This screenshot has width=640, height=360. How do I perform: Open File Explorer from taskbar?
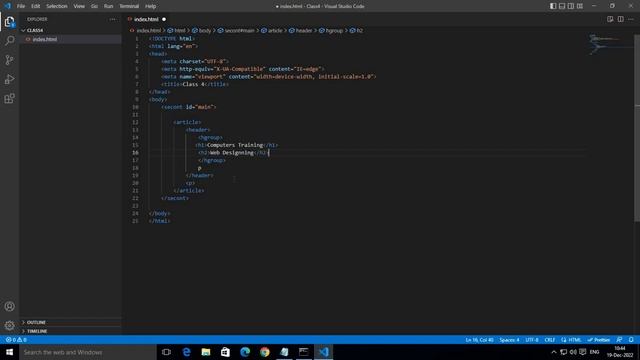tap(206, 352)
